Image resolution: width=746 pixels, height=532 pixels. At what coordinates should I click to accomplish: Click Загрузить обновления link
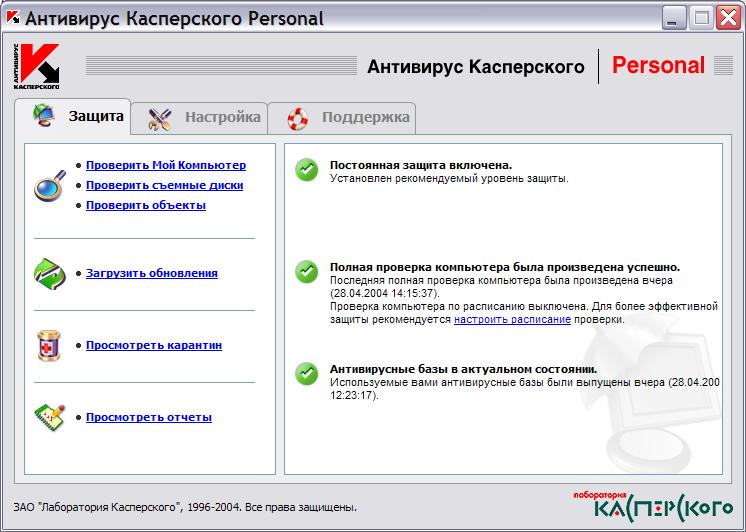coord(152,273)
